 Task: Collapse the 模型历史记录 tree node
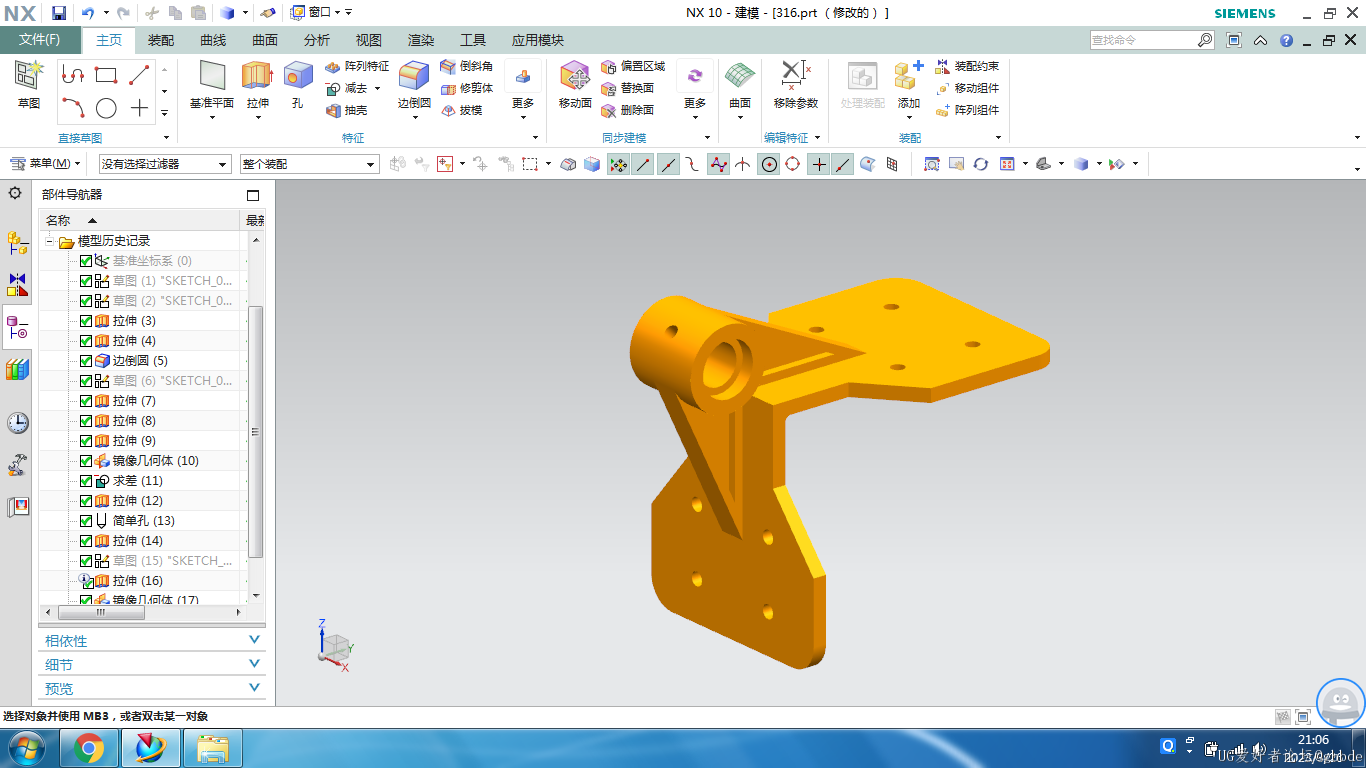[x=48, y=241]
